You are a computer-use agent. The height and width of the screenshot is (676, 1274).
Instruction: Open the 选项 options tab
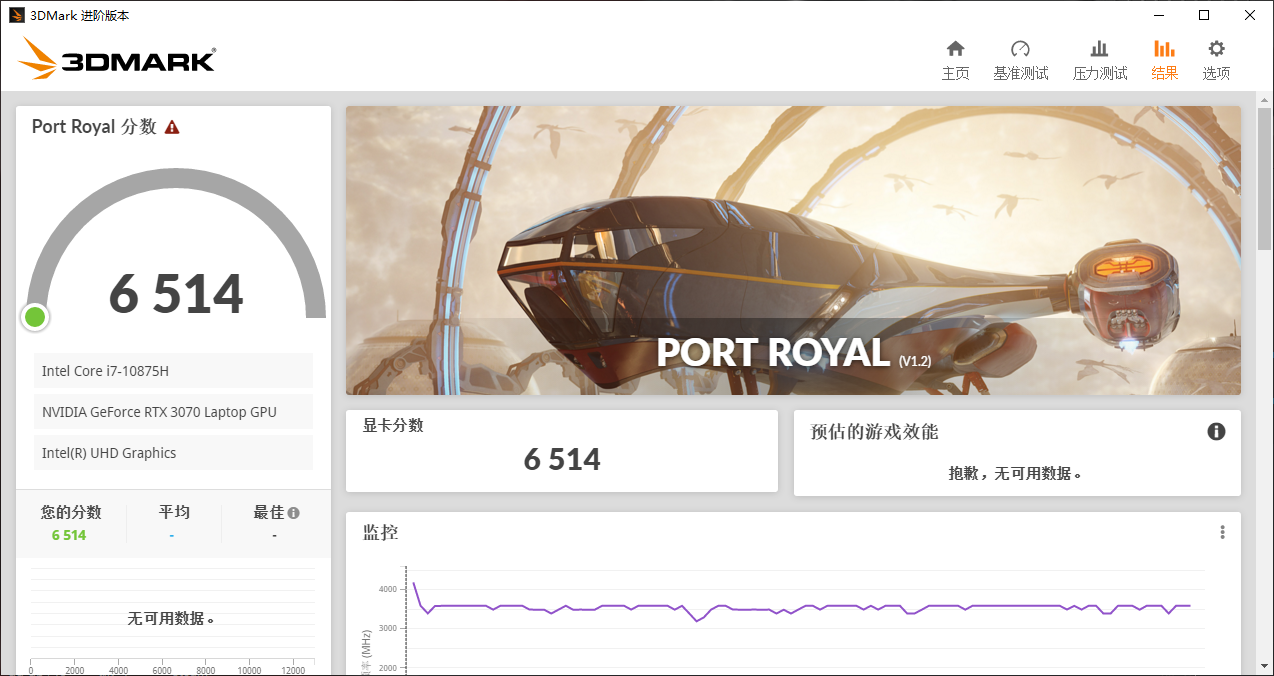coord(1216,60)
